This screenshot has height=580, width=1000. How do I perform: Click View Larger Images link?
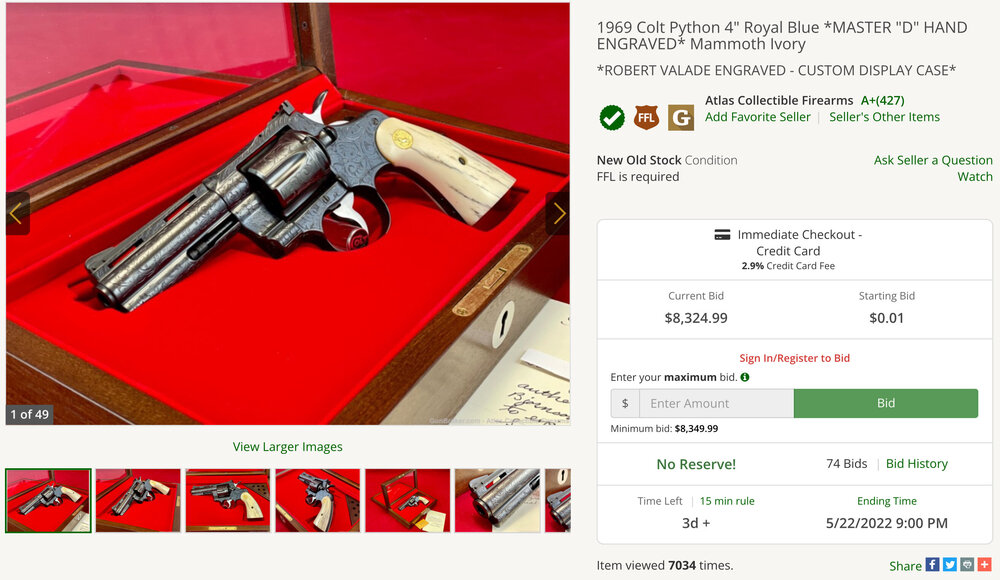coord(288,447)
